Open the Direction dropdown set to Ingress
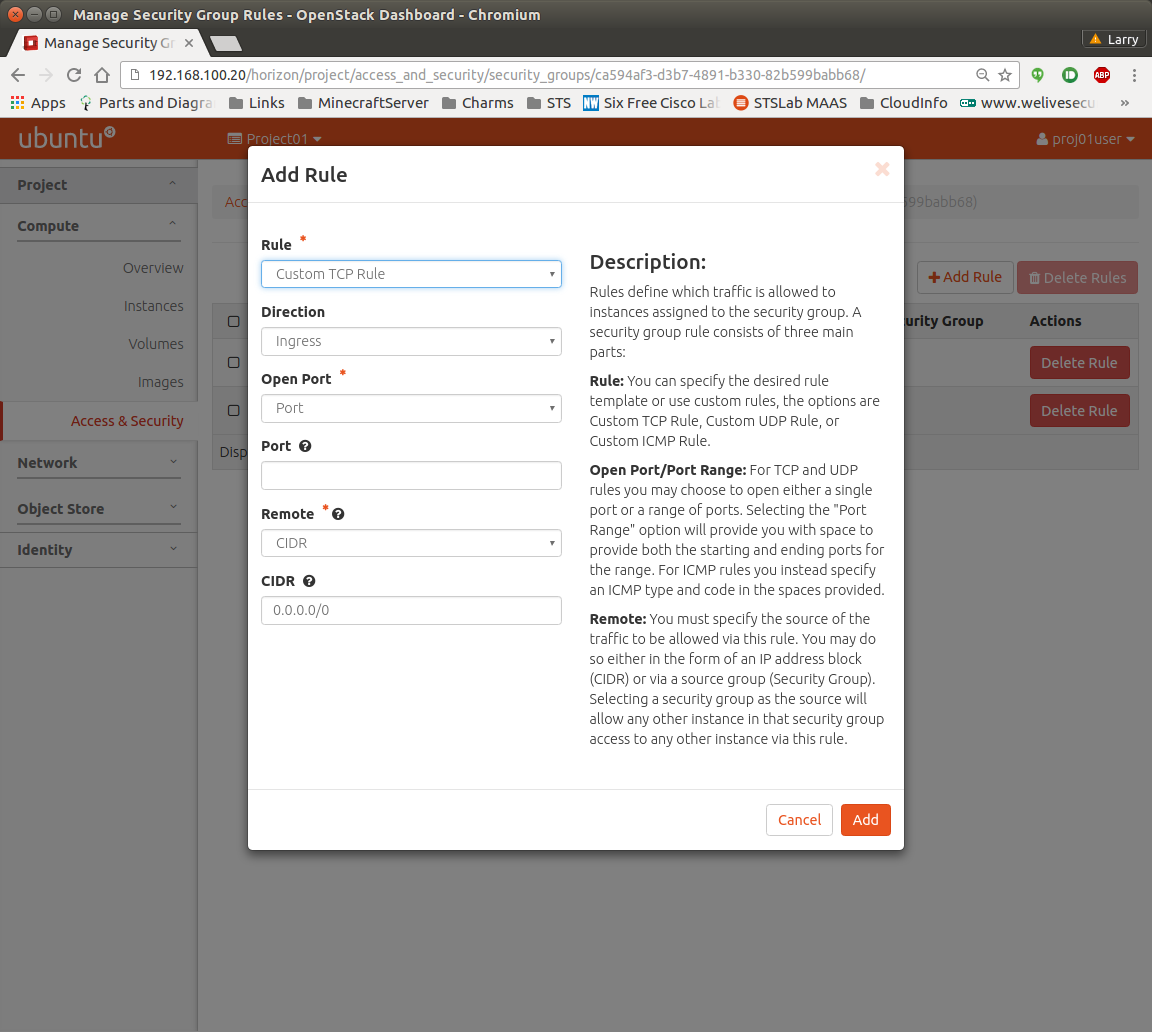The image size is (1152, 1032). pos(411,341)
